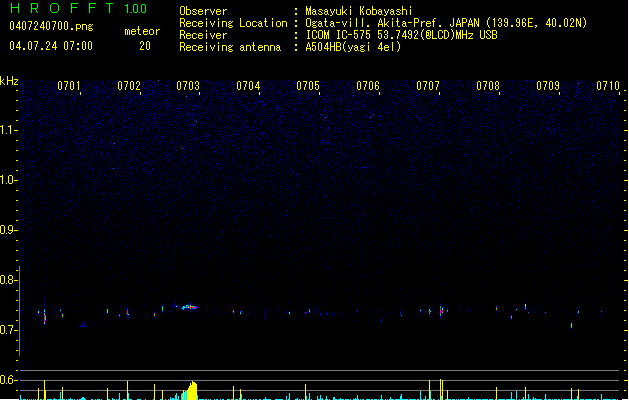Click the 0701 time marker
This screenshot has width=629, height=400.
tap(69, 86)
